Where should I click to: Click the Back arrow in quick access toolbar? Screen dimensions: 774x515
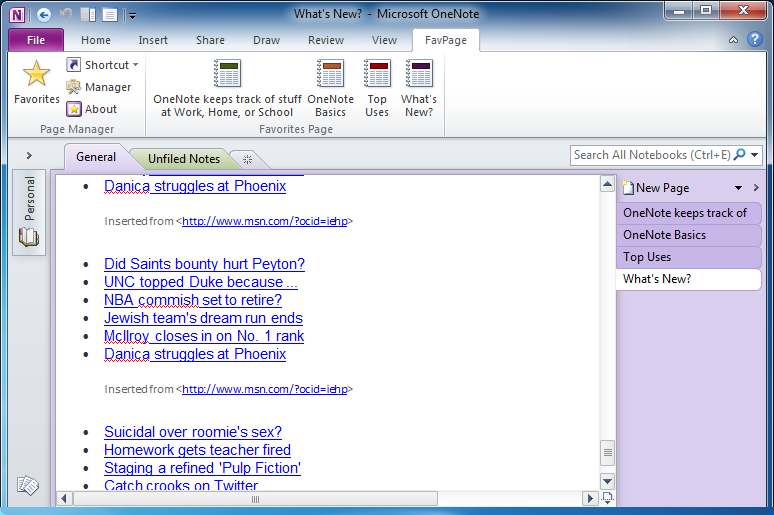pos(44,15)
